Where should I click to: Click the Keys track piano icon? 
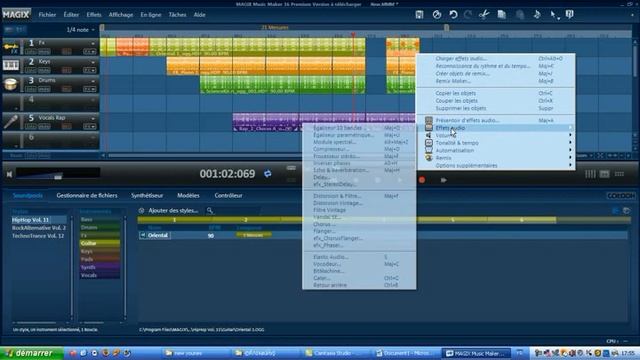click(x=11, y=65)
